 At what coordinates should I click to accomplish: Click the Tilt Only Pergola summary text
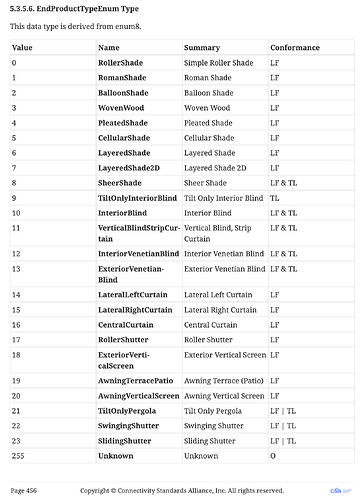(213, 411)
